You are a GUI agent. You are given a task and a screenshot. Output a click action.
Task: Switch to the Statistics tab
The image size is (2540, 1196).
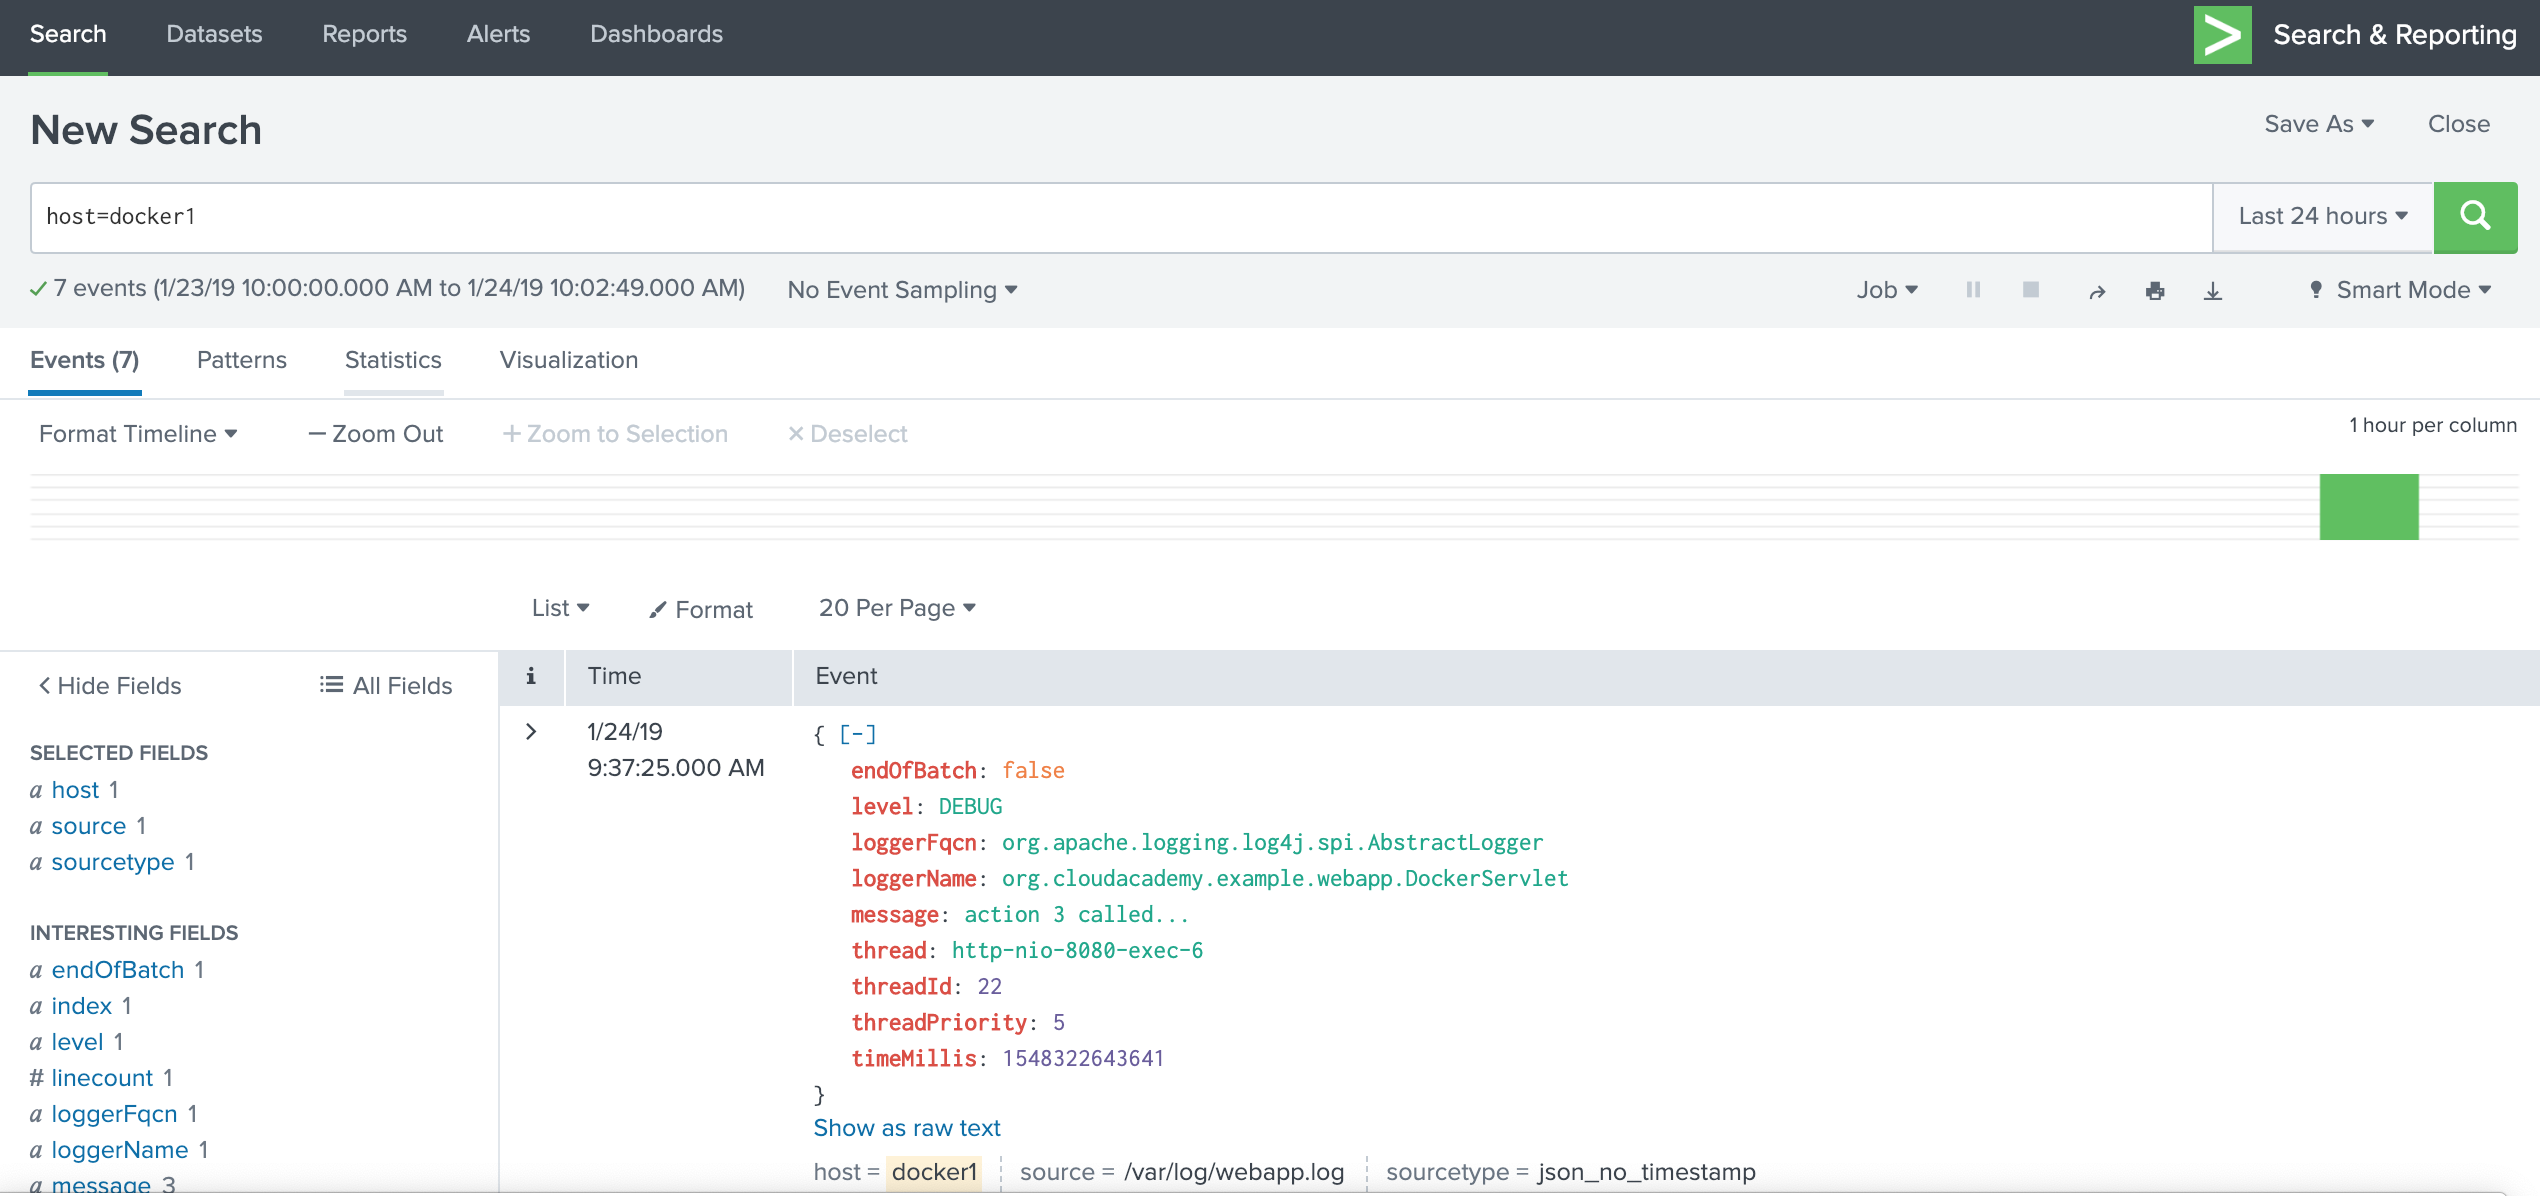click(392, 360)
